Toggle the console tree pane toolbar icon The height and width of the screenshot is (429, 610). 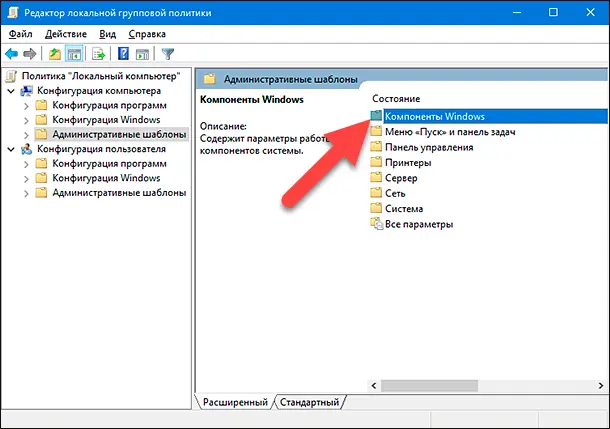click(x=74, y=54)
